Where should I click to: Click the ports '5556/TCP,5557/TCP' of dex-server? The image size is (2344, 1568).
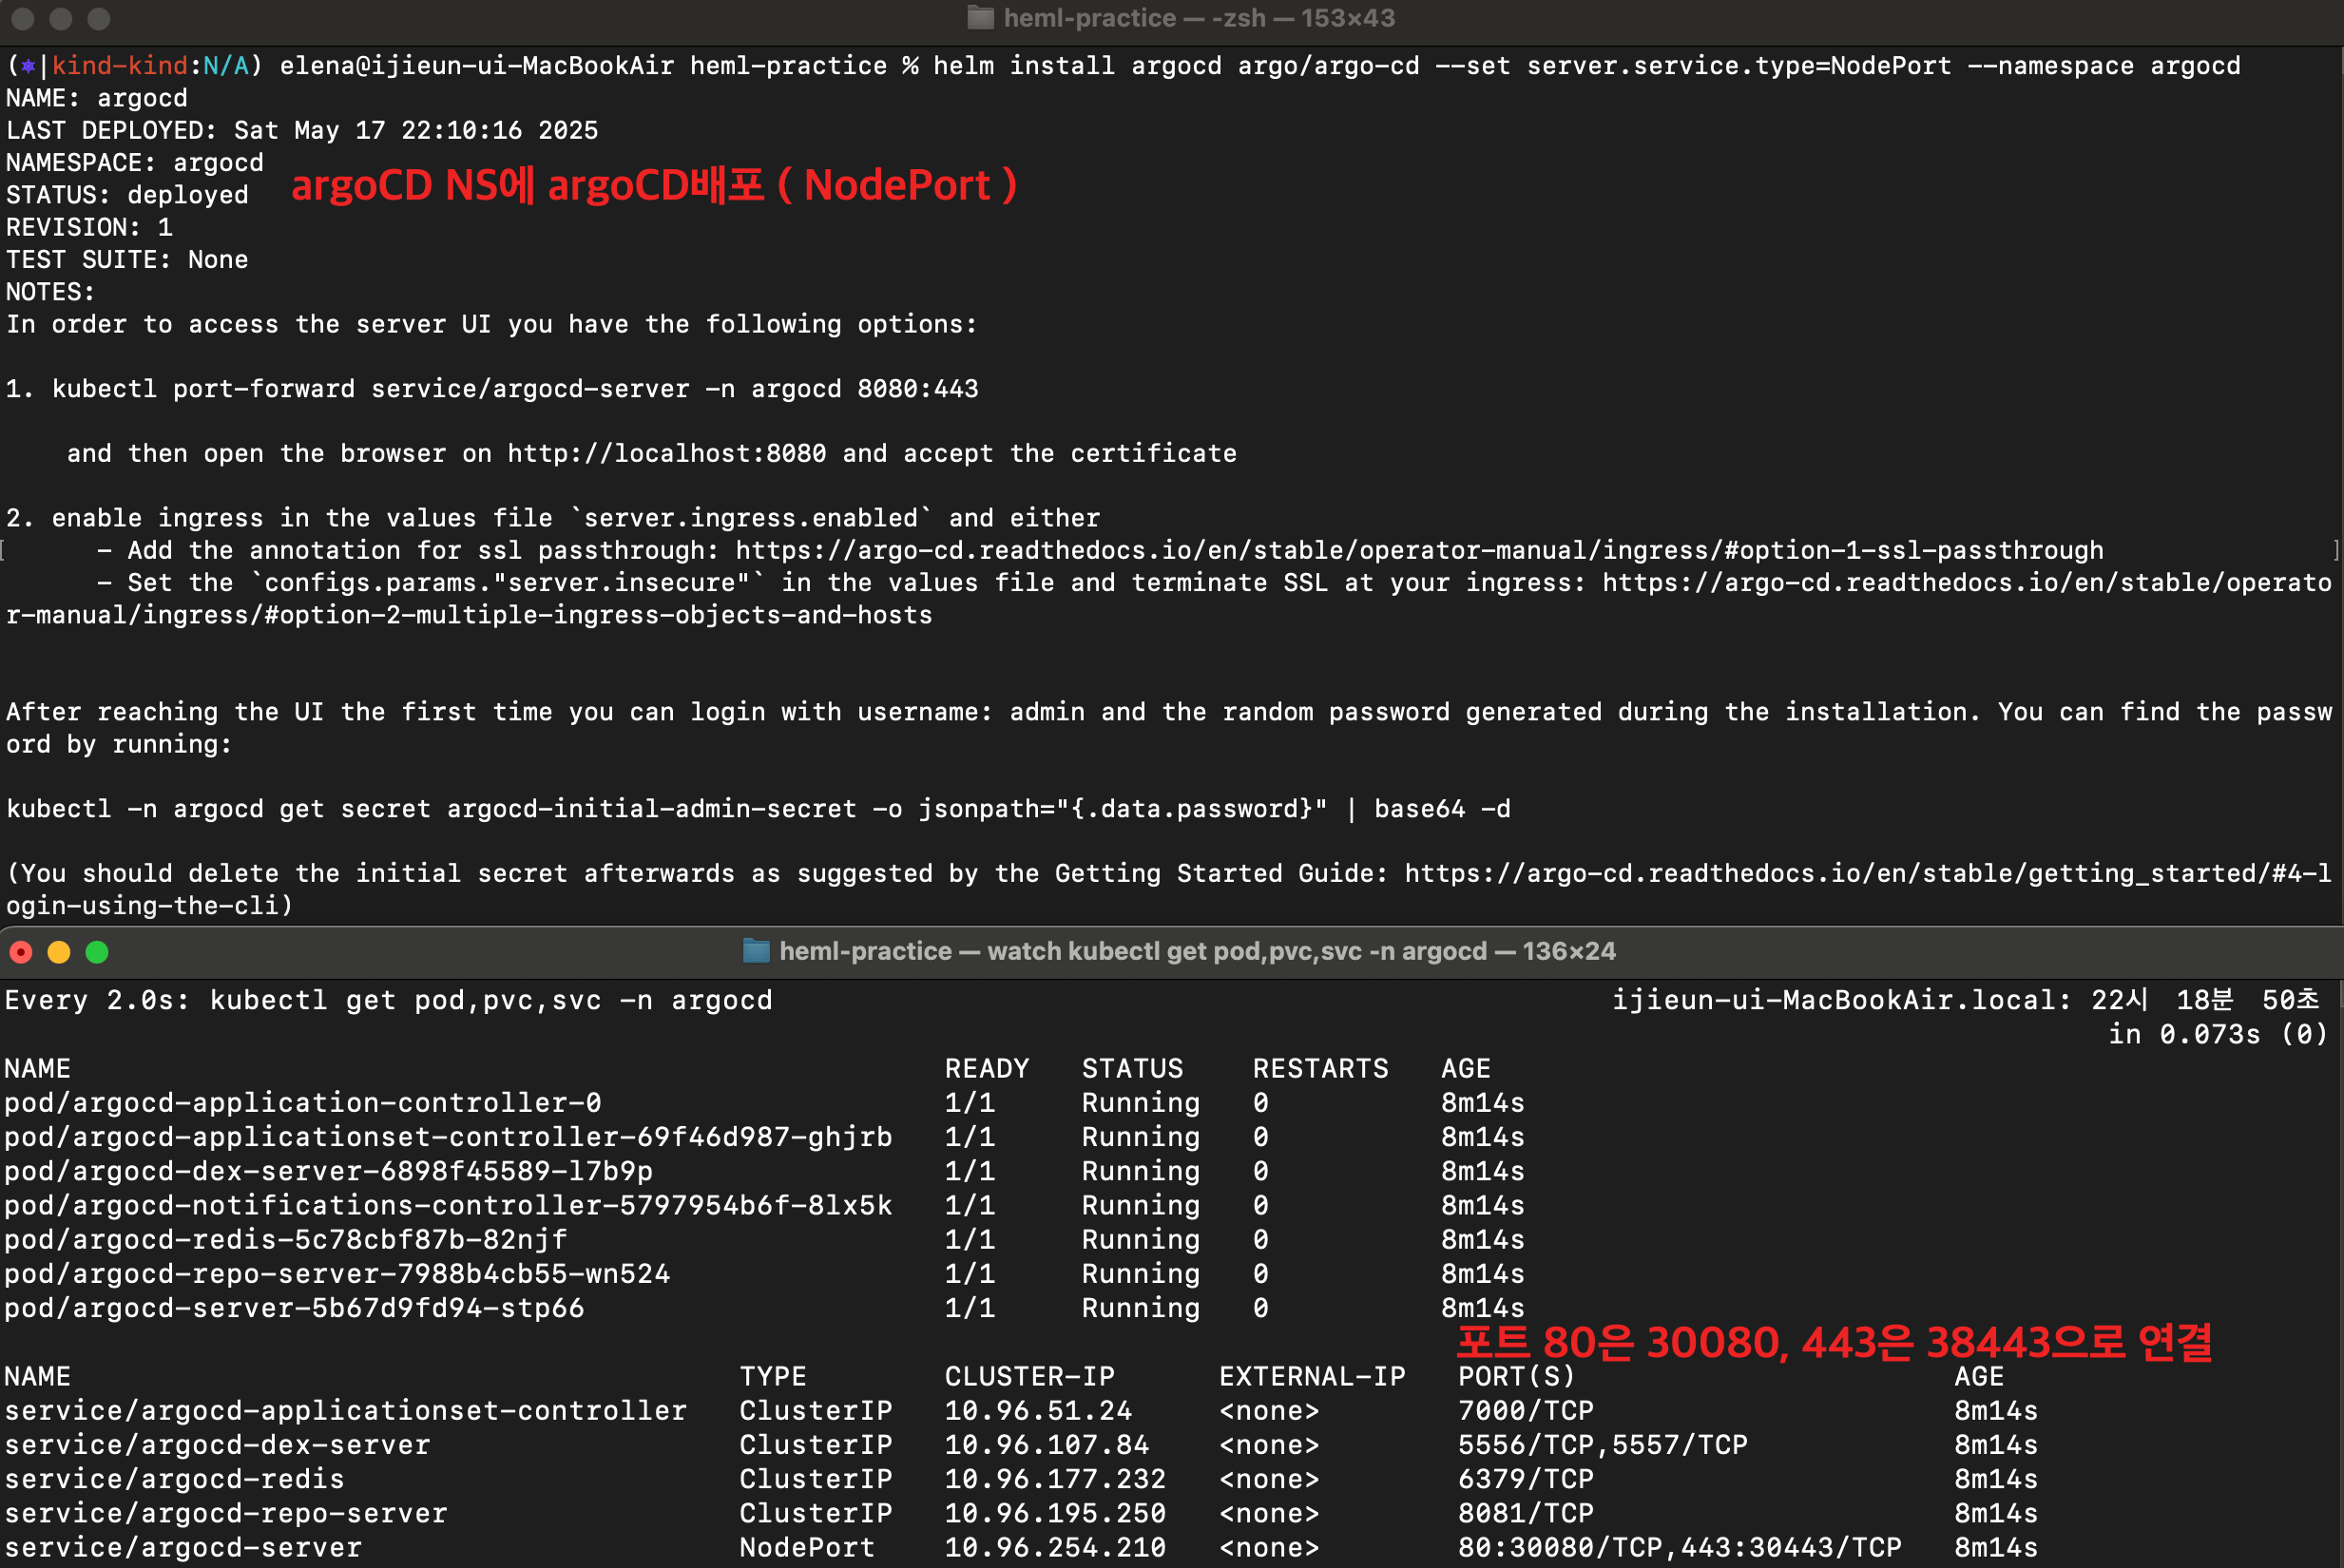(1603, 1444)
